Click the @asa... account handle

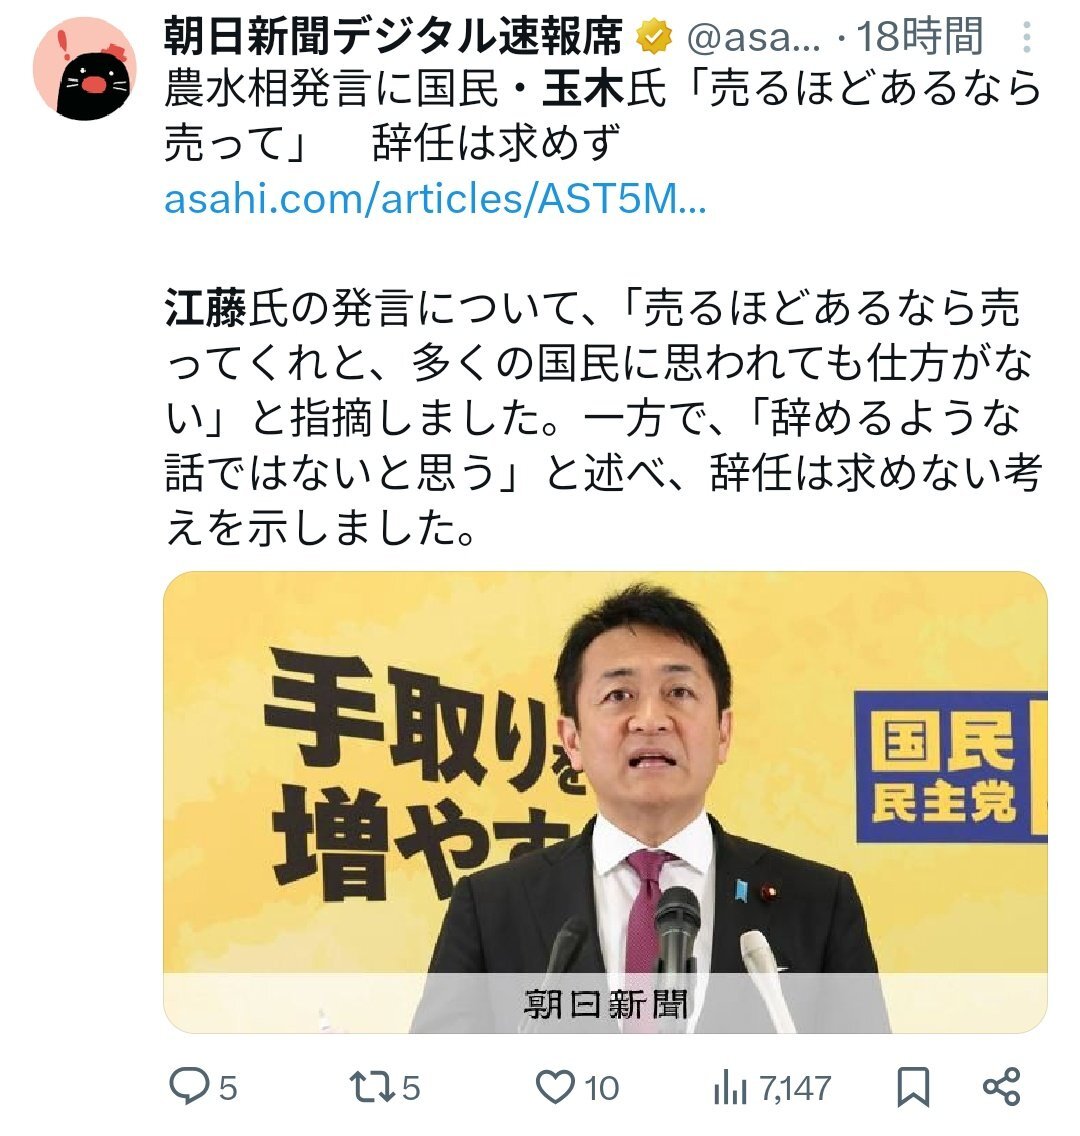tap(754, 37)
